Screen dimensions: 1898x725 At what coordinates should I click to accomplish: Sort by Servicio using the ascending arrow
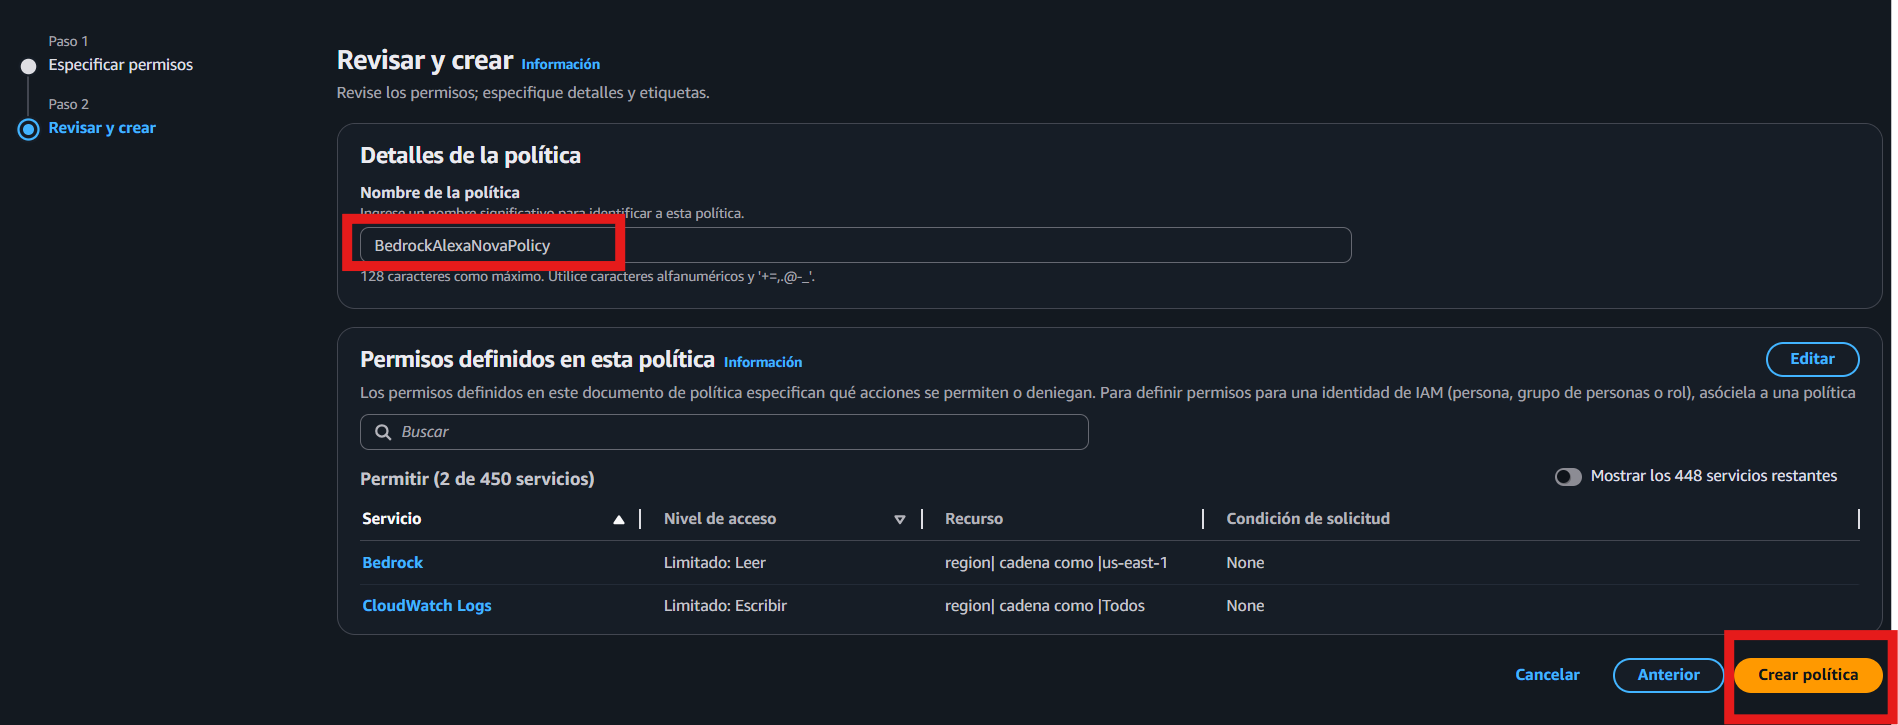[x=618, y=519]
